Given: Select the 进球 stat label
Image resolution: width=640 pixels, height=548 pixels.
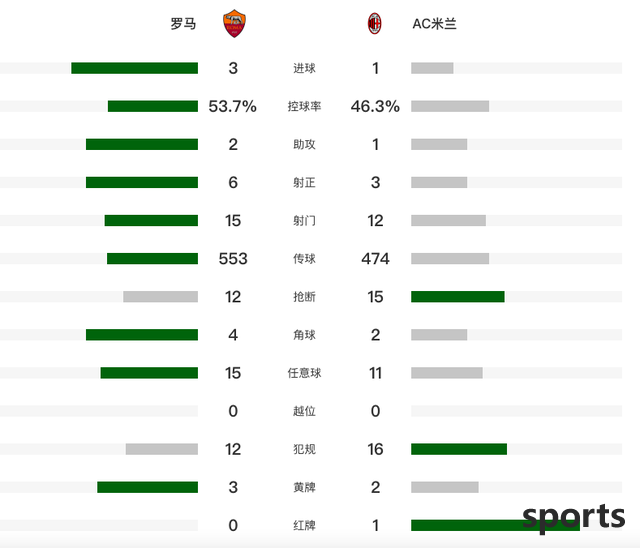Looking at the screenshot, I should (304, 68).
